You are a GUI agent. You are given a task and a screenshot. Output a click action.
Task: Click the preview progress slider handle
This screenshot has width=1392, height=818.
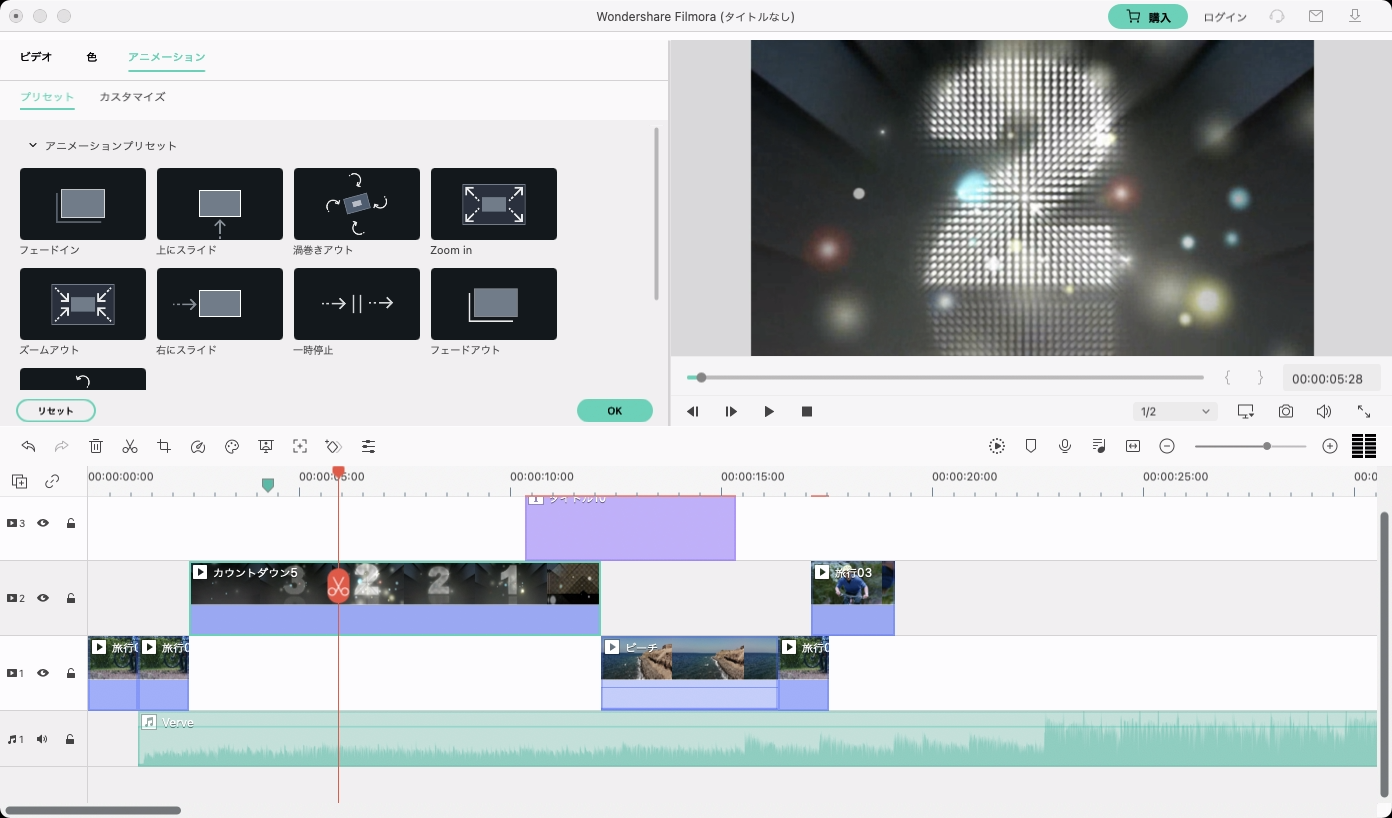701,378
